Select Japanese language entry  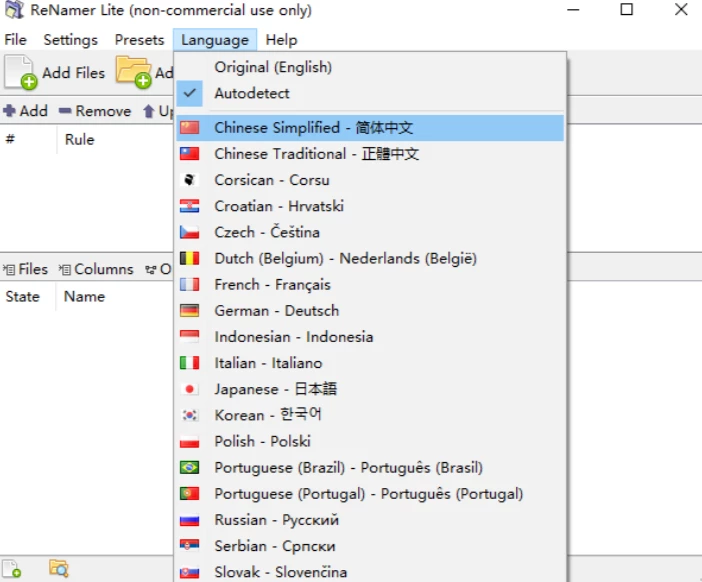(370, 389)
